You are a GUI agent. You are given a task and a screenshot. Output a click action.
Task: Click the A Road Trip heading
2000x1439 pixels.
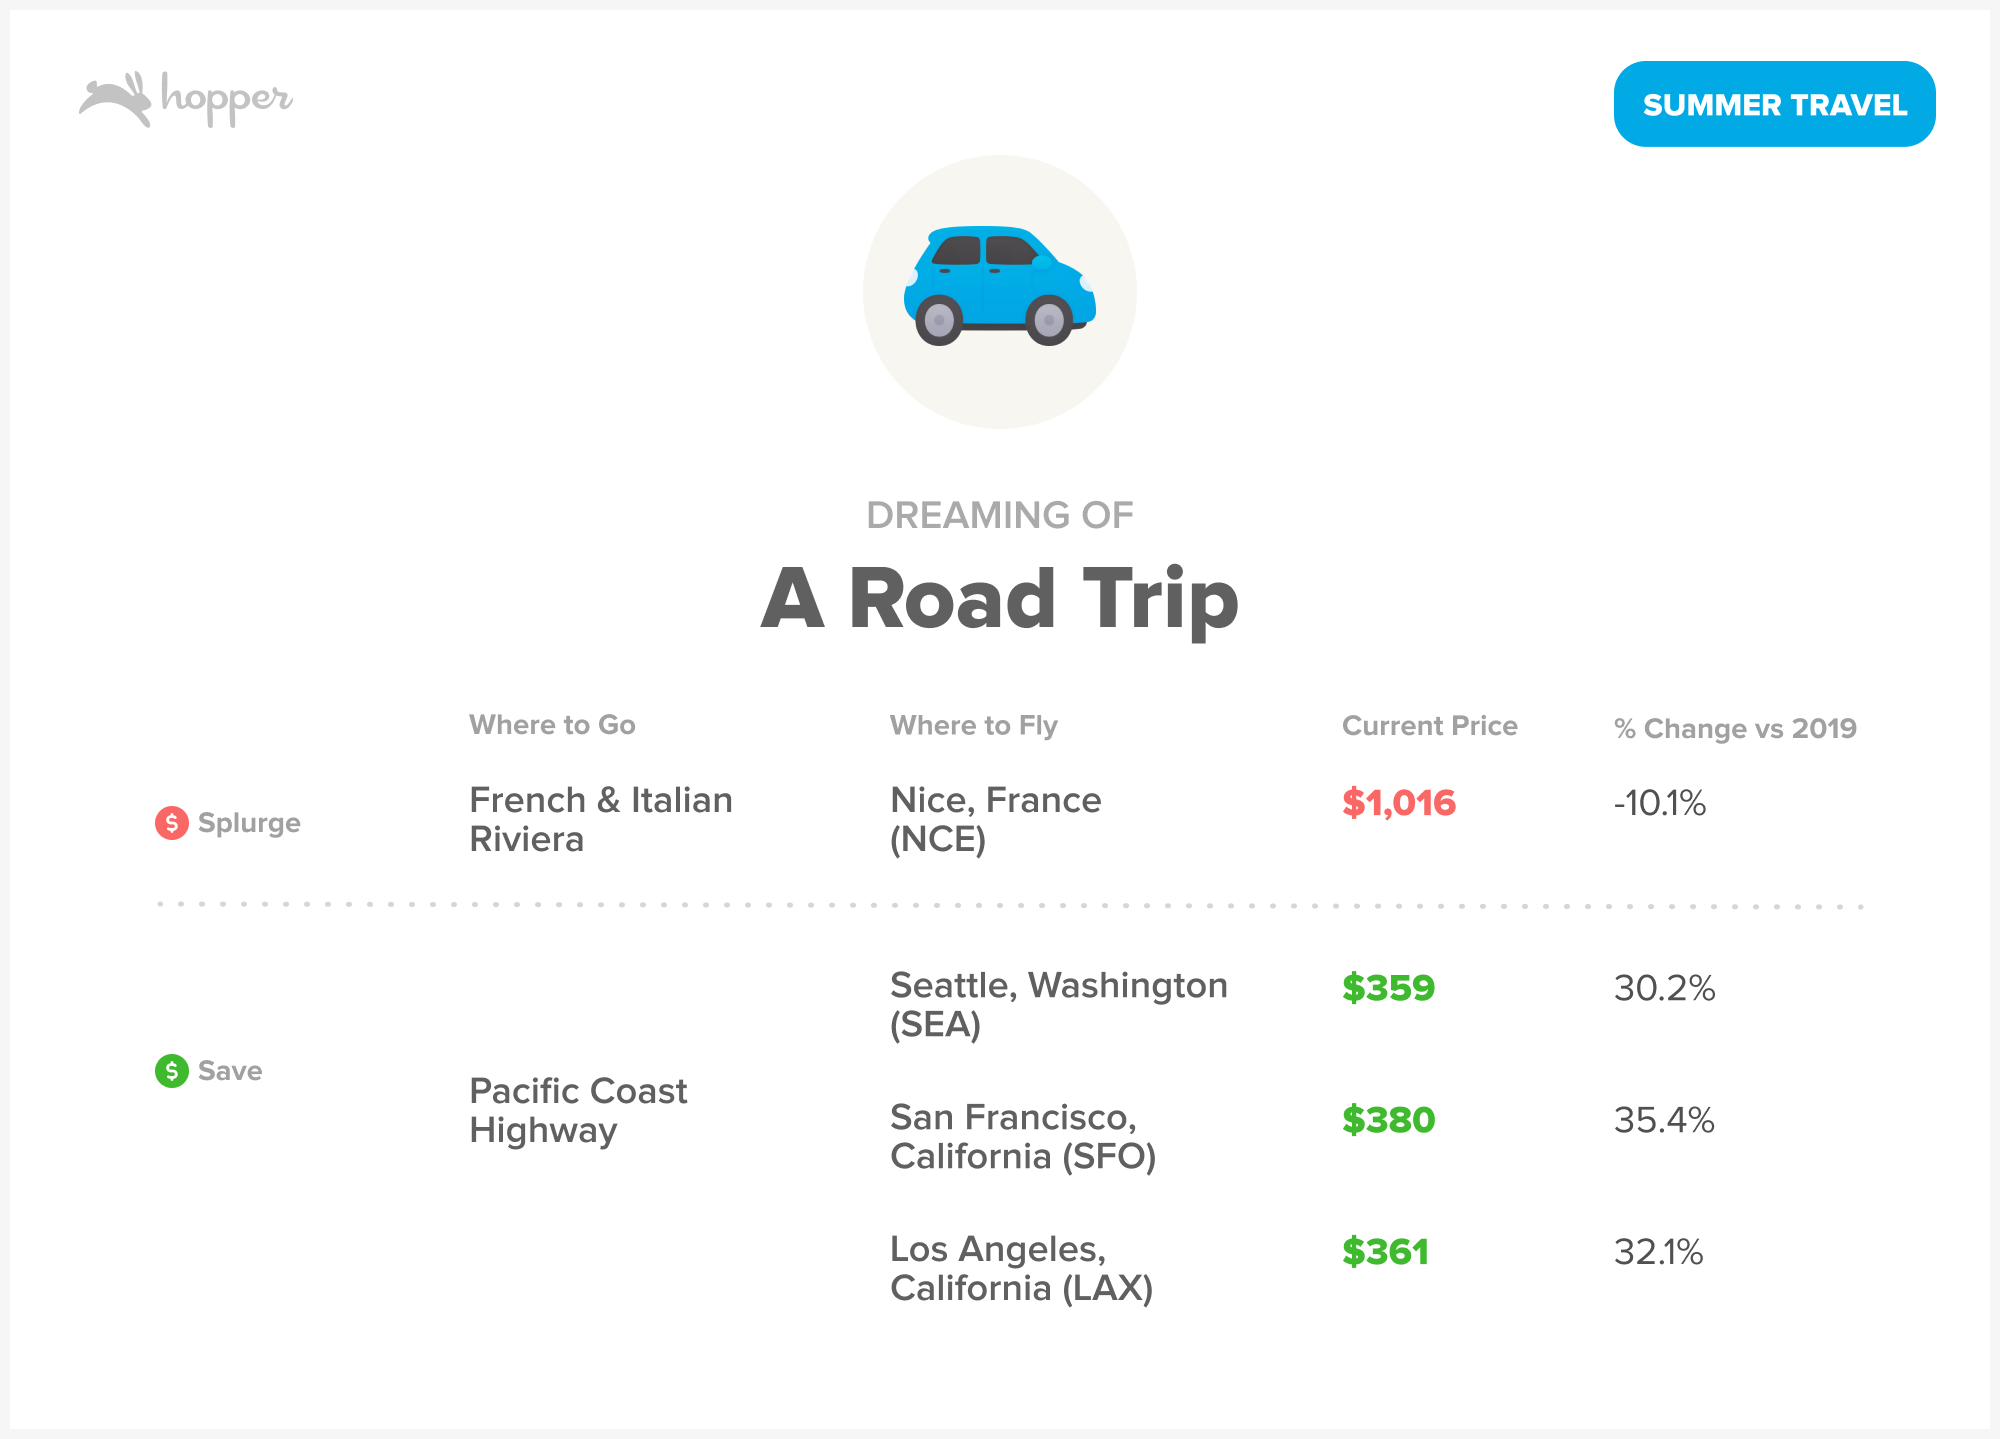tap(999, 599)
